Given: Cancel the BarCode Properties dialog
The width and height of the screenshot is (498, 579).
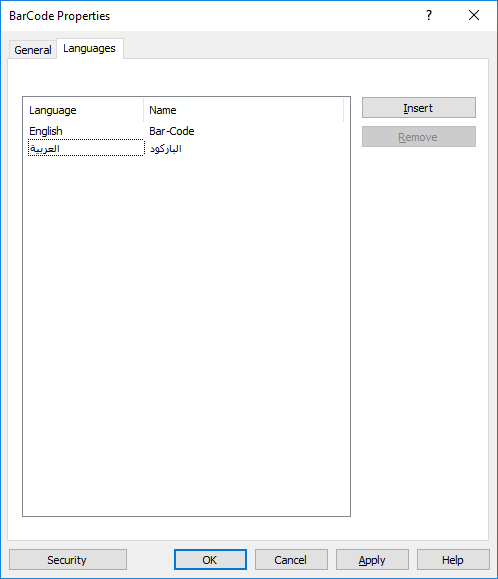Looking at the screenshot, I should 291,560.
